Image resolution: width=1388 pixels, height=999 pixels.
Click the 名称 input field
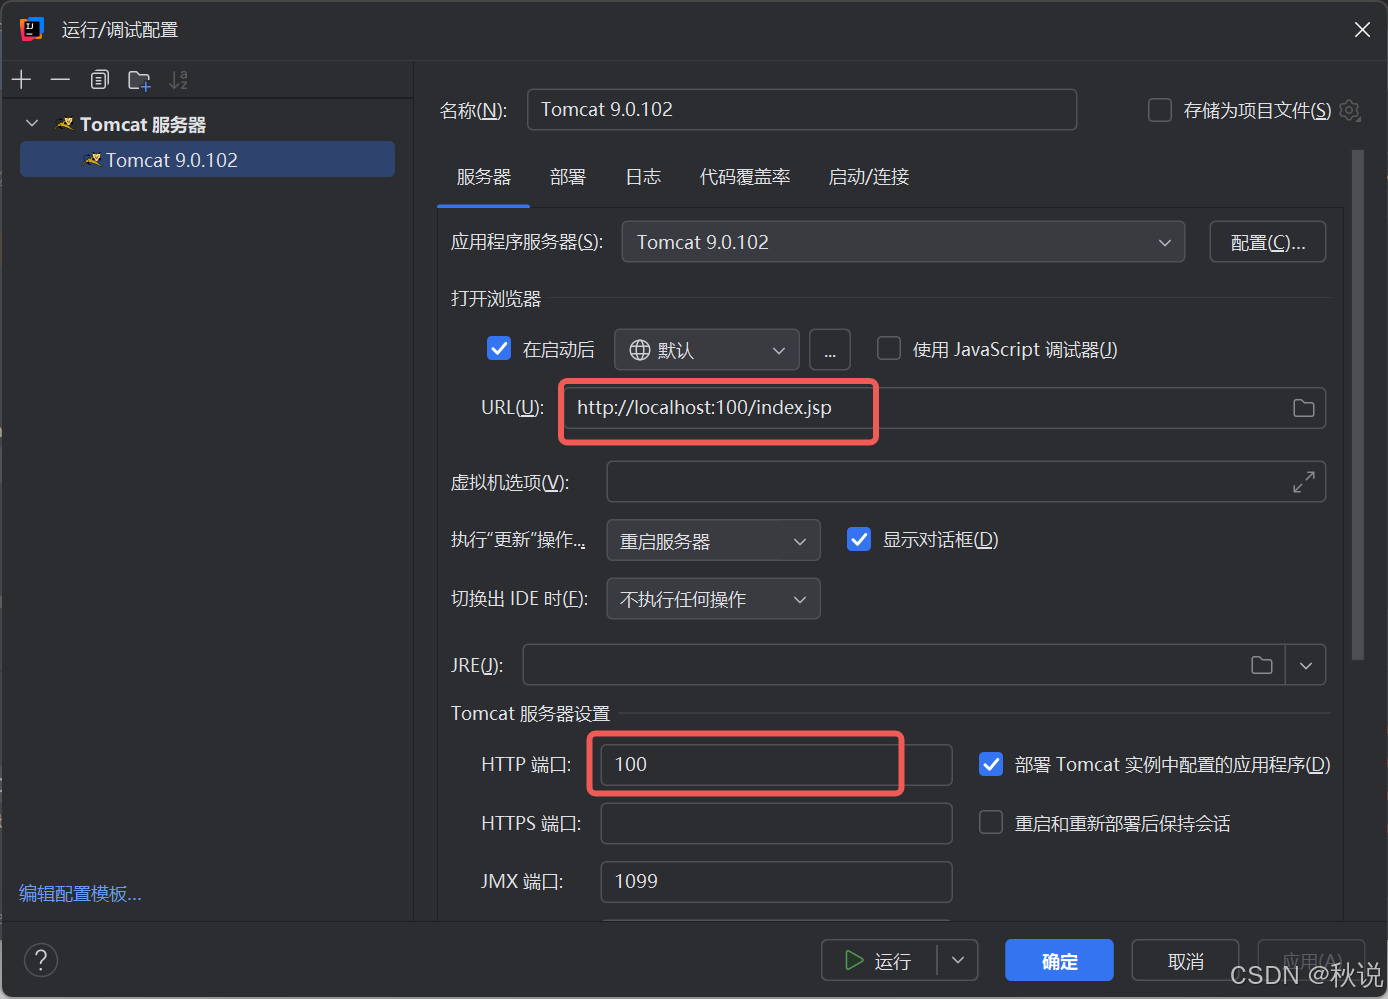click(802, 109)
